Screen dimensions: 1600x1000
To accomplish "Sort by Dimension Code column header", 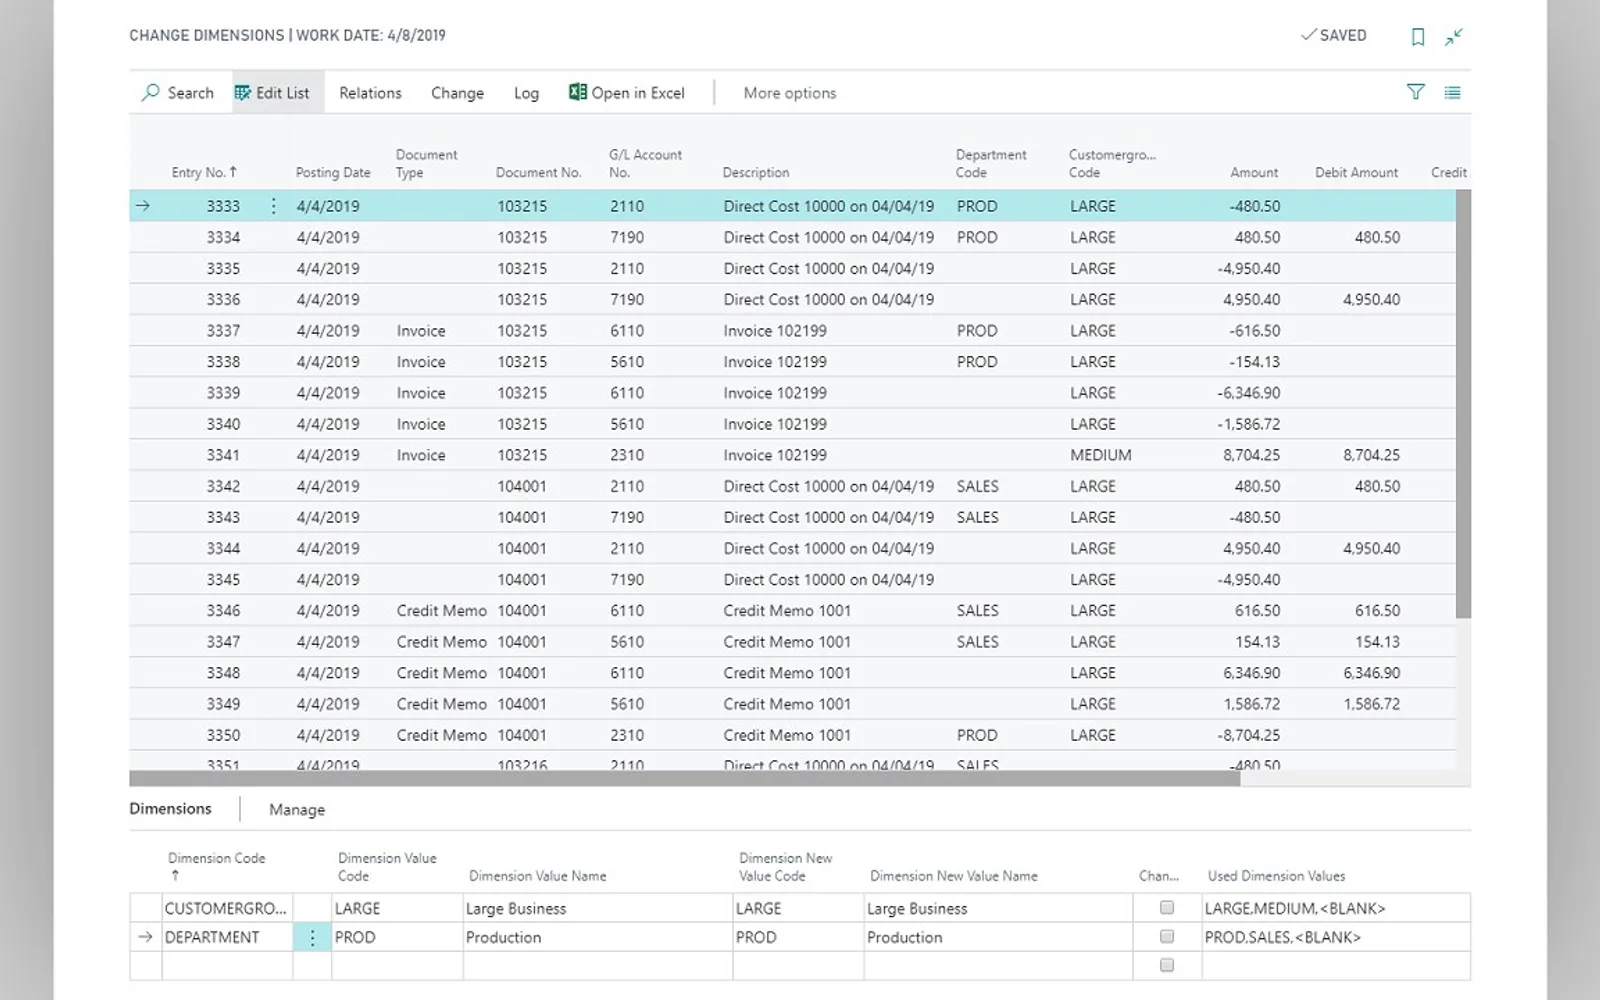I will click(x=216, y=866).
